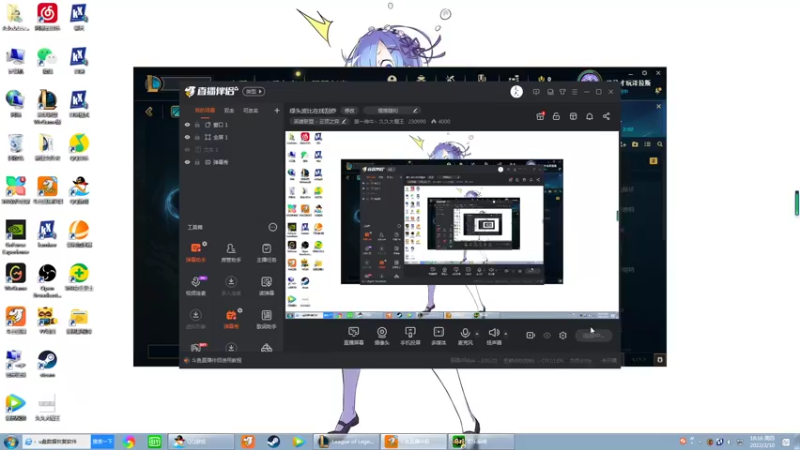Add a 多媒体 multimedia source
This screenshot has width=800, height=450.
(438, 336)
